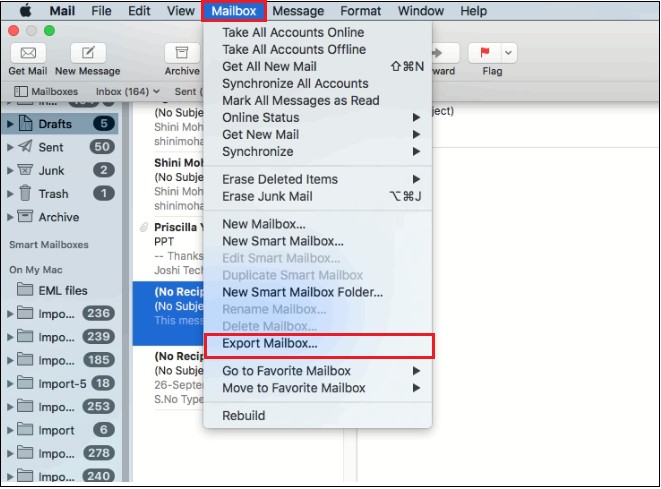This screenshot has height=489, width=661.
Task: Expand the Junk disclosure triangle
Action: click(10, 171)
